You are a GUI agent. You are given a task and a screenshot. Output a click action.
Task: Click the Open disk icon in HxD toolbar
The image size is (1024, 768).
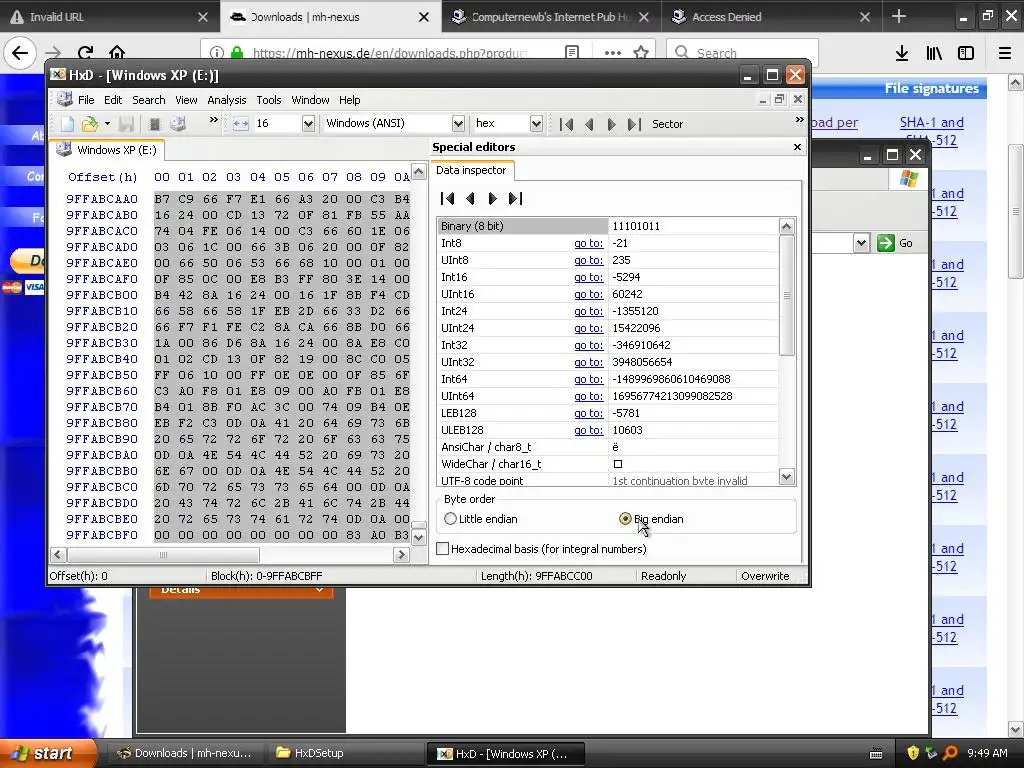(178, 123)
